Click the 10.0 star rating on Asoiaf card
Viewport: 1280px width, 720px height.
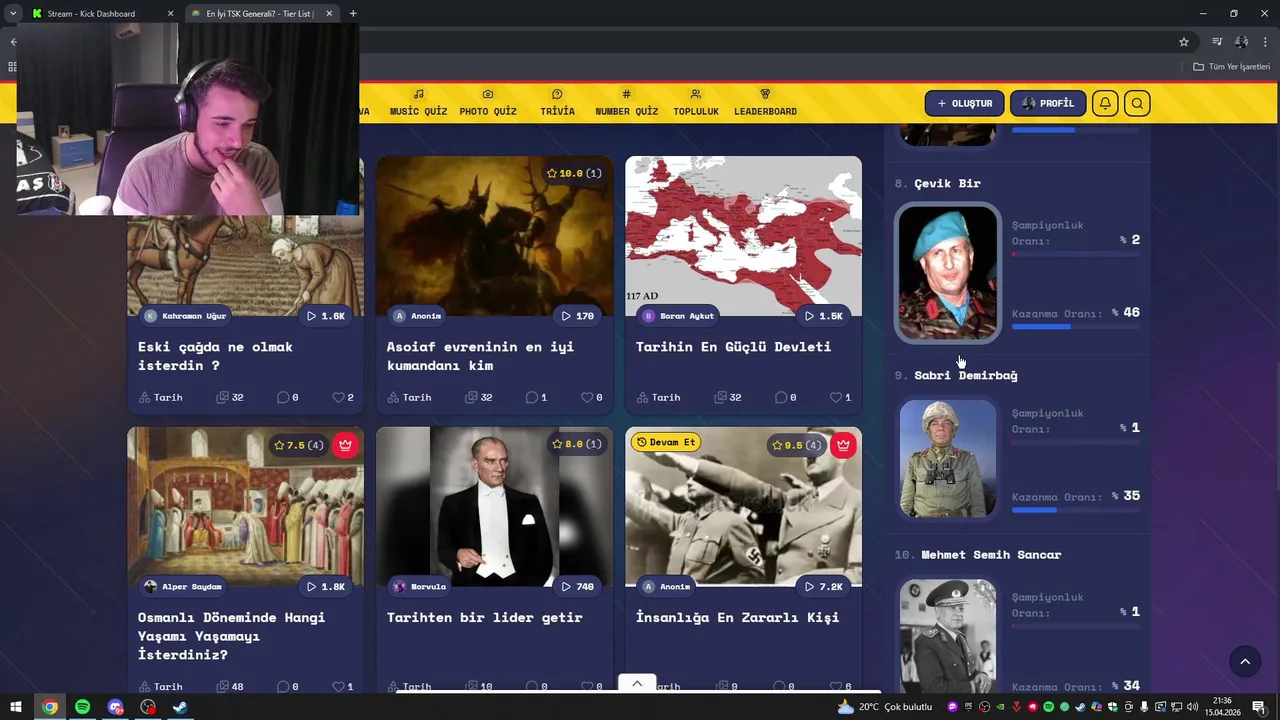pyautogui.click(x=574, y=173)
